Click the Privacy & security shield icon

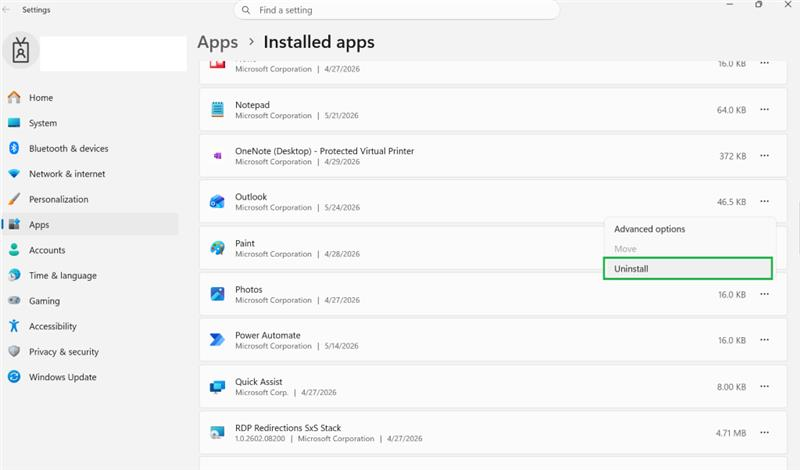coord(14,352)
